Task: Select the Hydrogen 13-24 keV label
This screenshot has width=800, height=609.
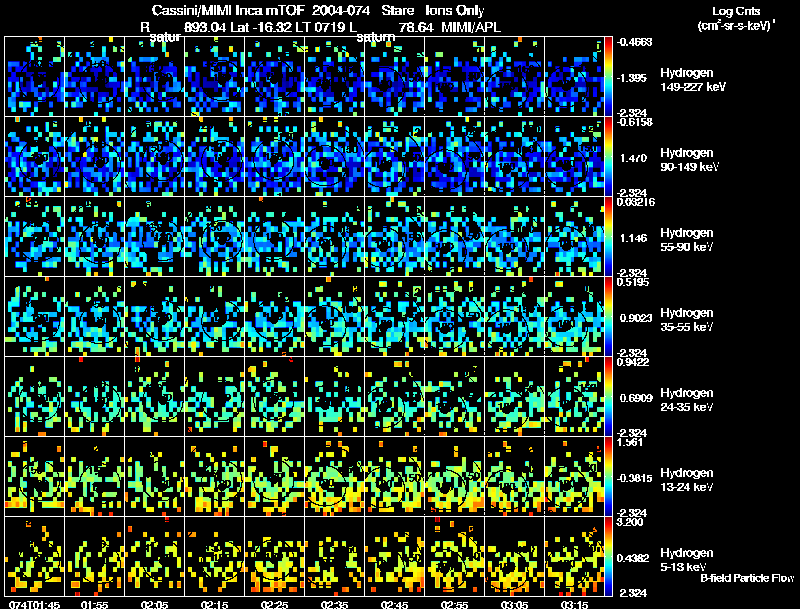Action: [687, 480]
